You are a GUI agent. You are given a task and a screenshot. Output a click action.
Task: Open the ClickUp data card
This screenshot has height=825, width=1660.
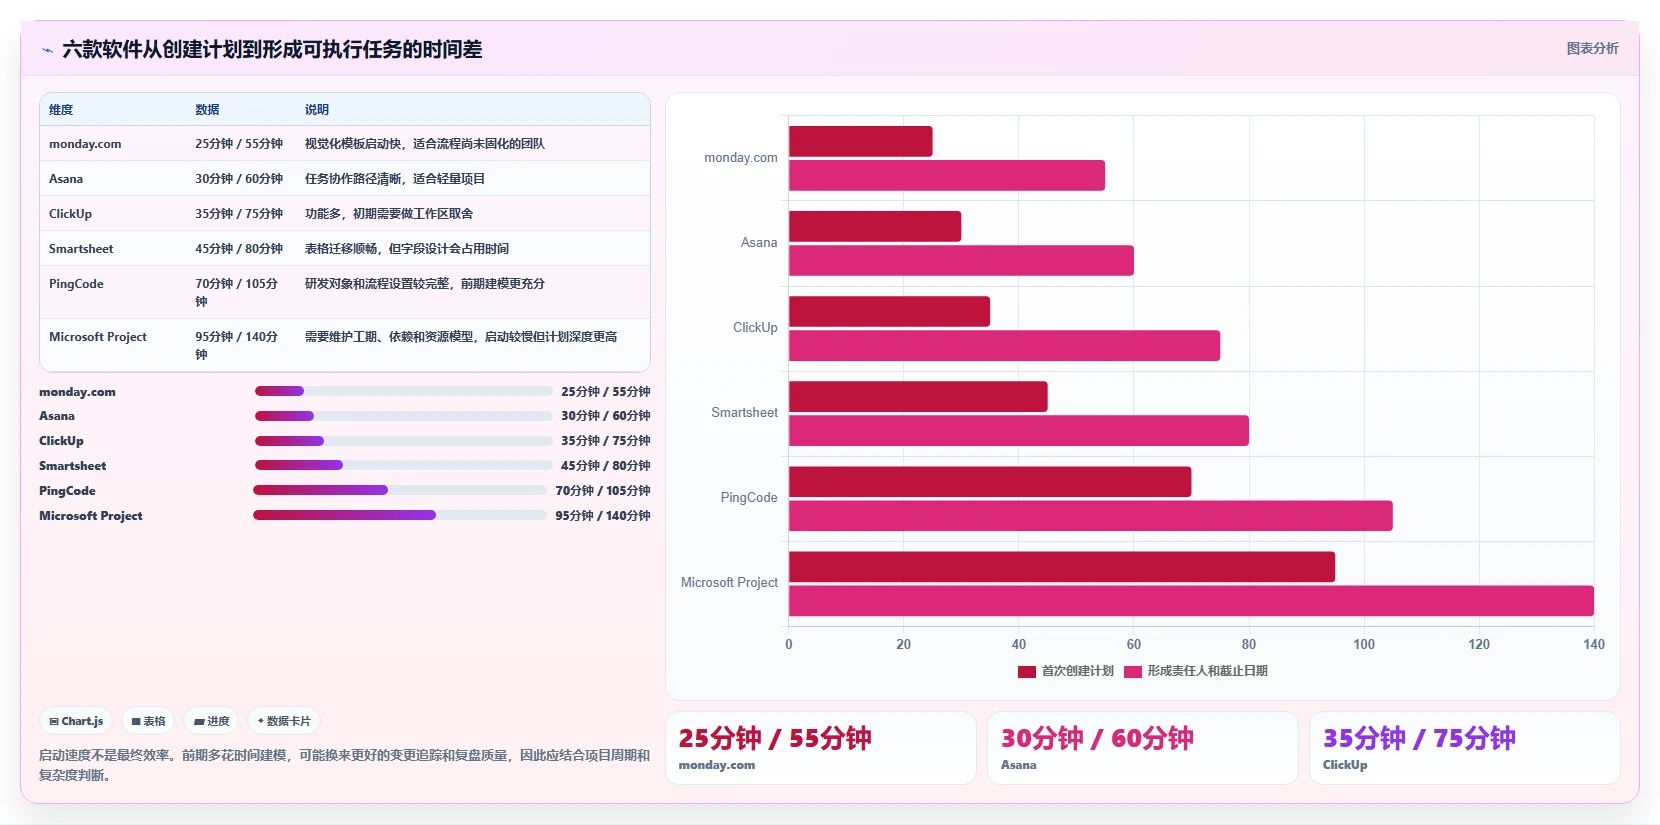pos(1465,748)
